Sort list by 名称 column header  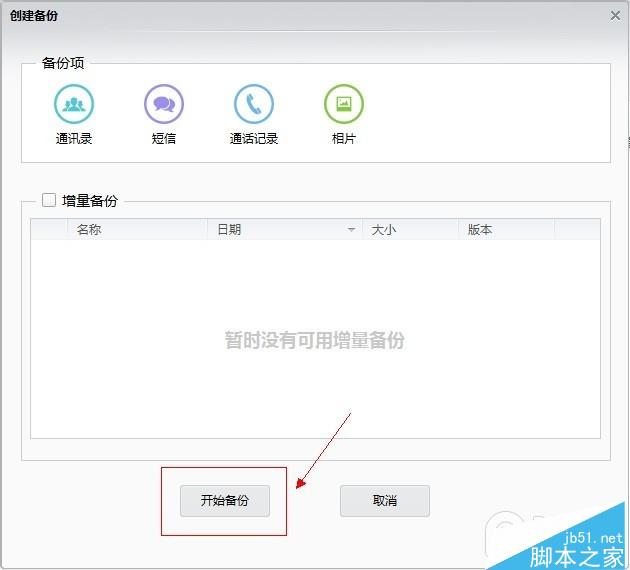click(x=137, y=229)
